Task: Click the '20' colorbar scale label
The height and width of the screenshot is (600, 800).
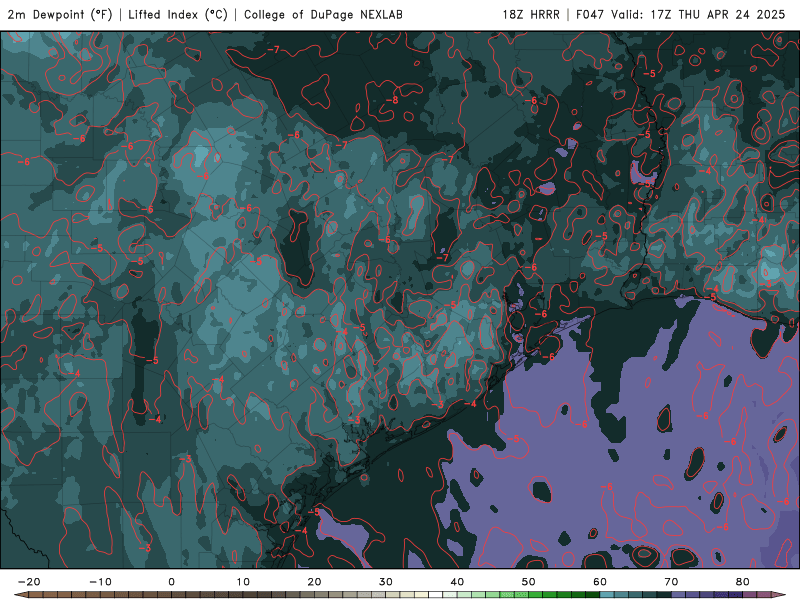Action: pyautogui.click(x=314, y=582)
